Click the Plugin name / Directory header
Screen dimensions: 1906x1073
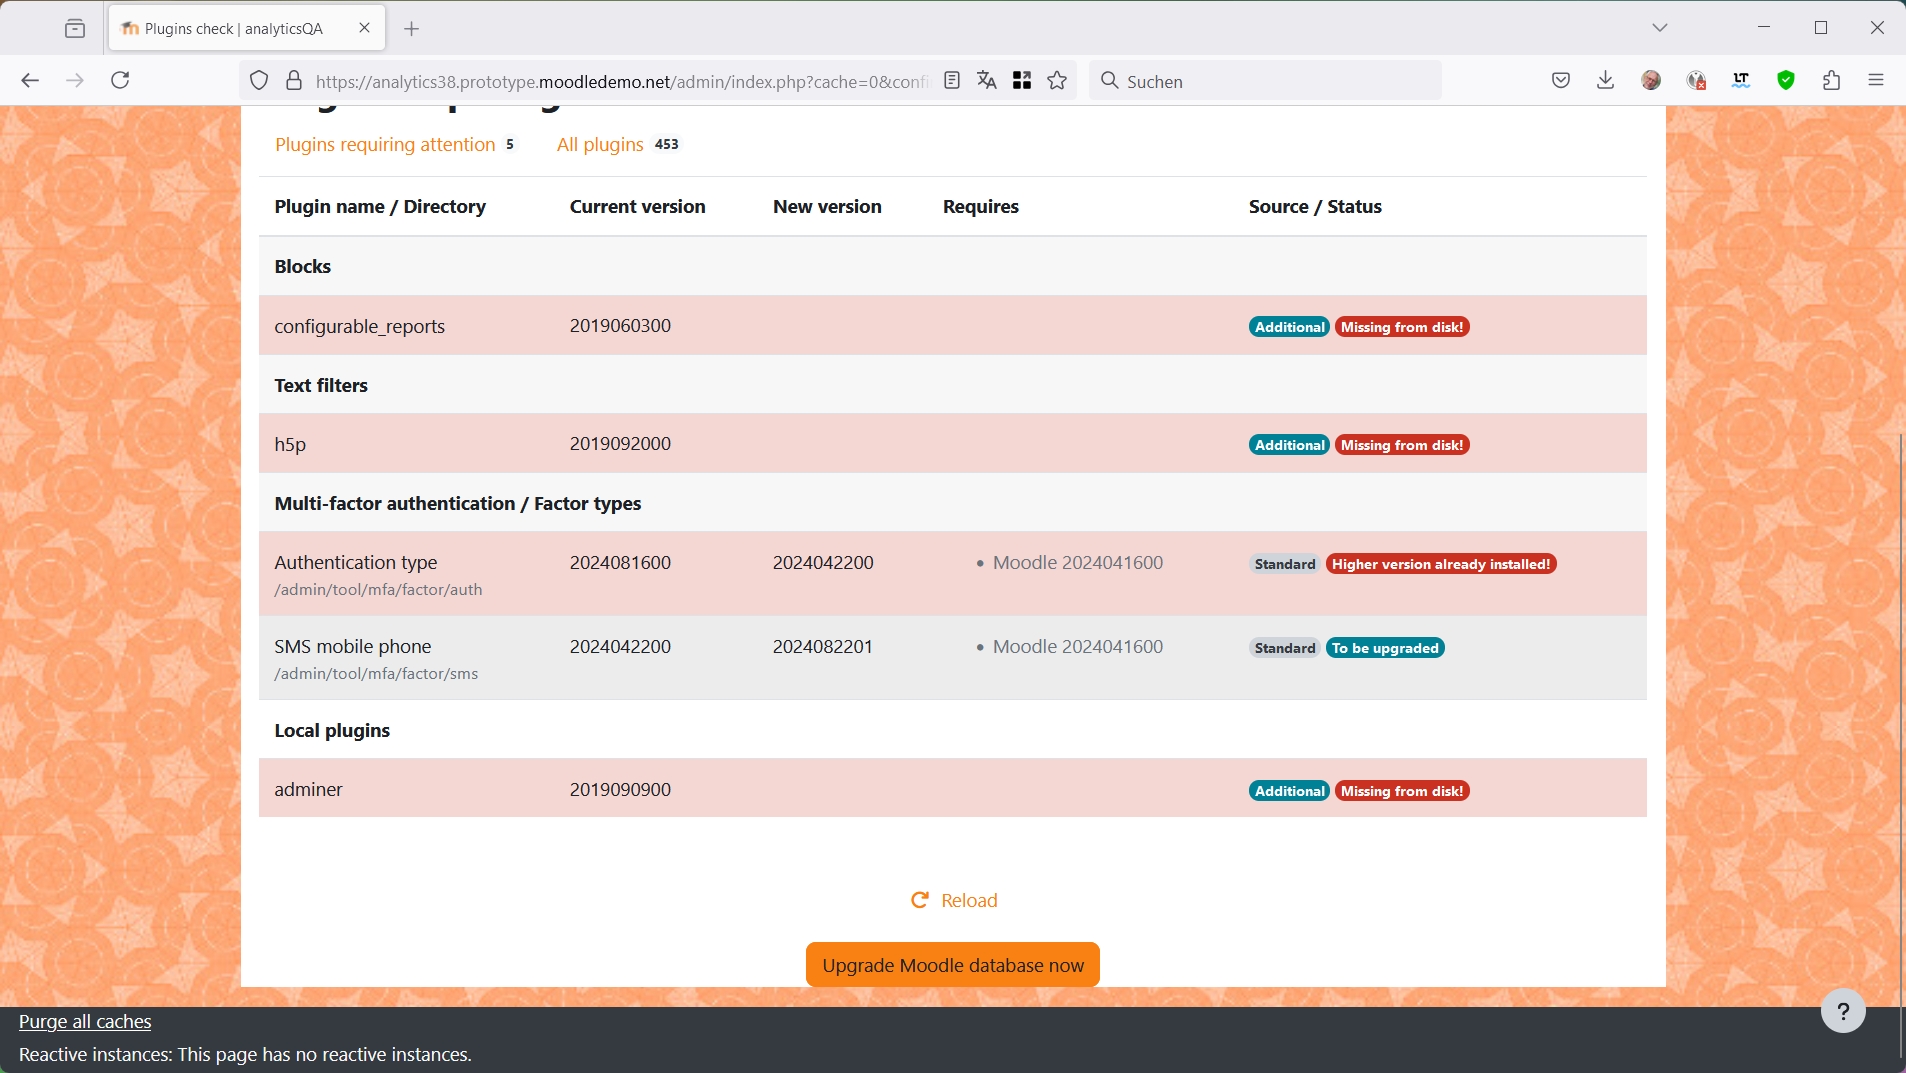(380, 206)
